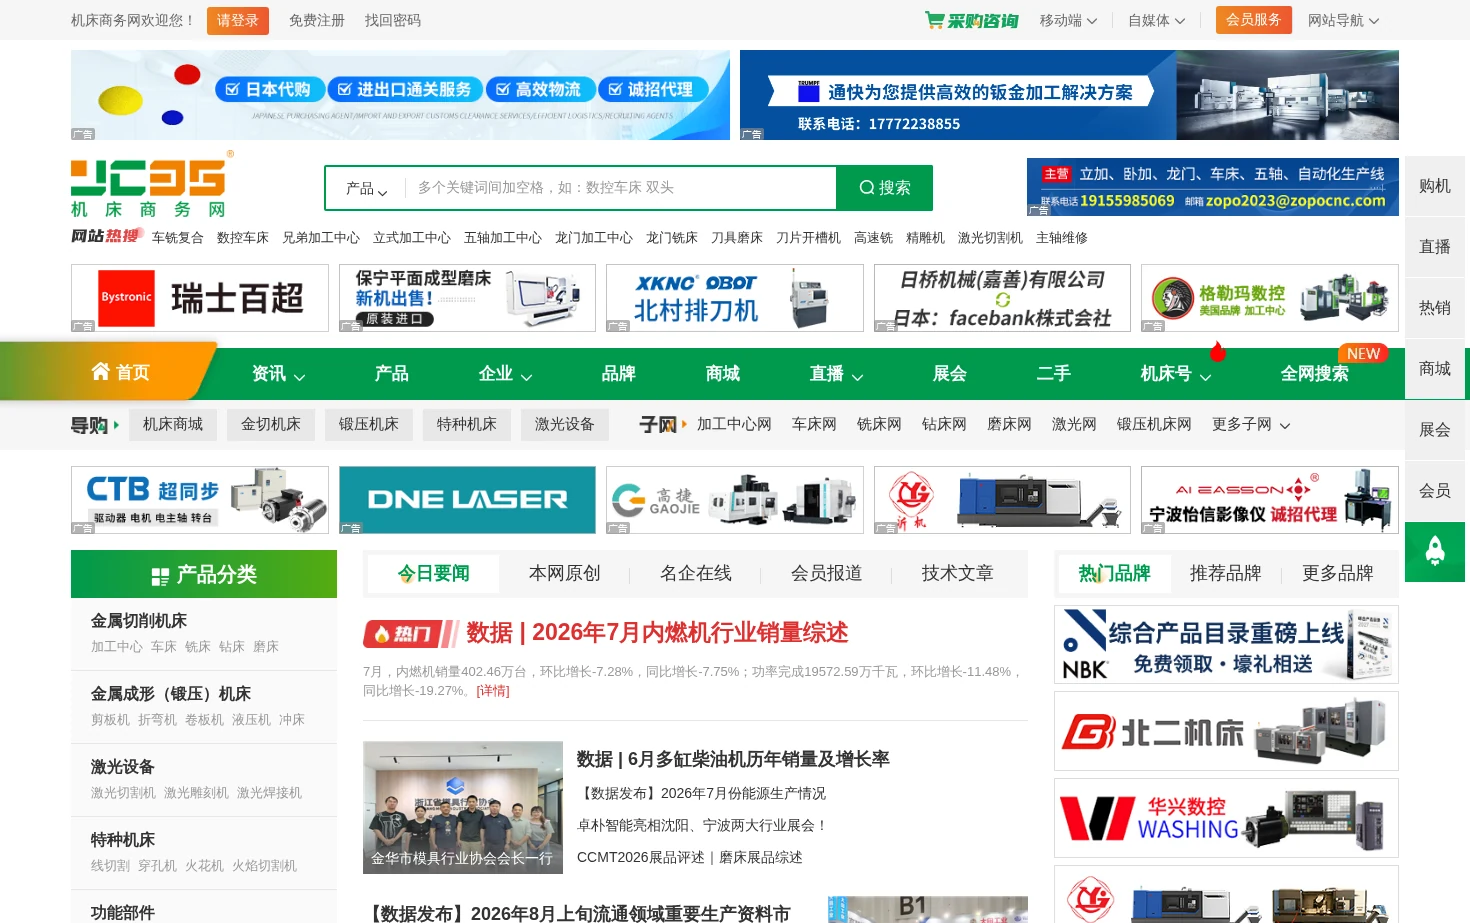Open the 车床网 subsite link
Viewport: 1470px width, 923px height.
click(814, 425)
